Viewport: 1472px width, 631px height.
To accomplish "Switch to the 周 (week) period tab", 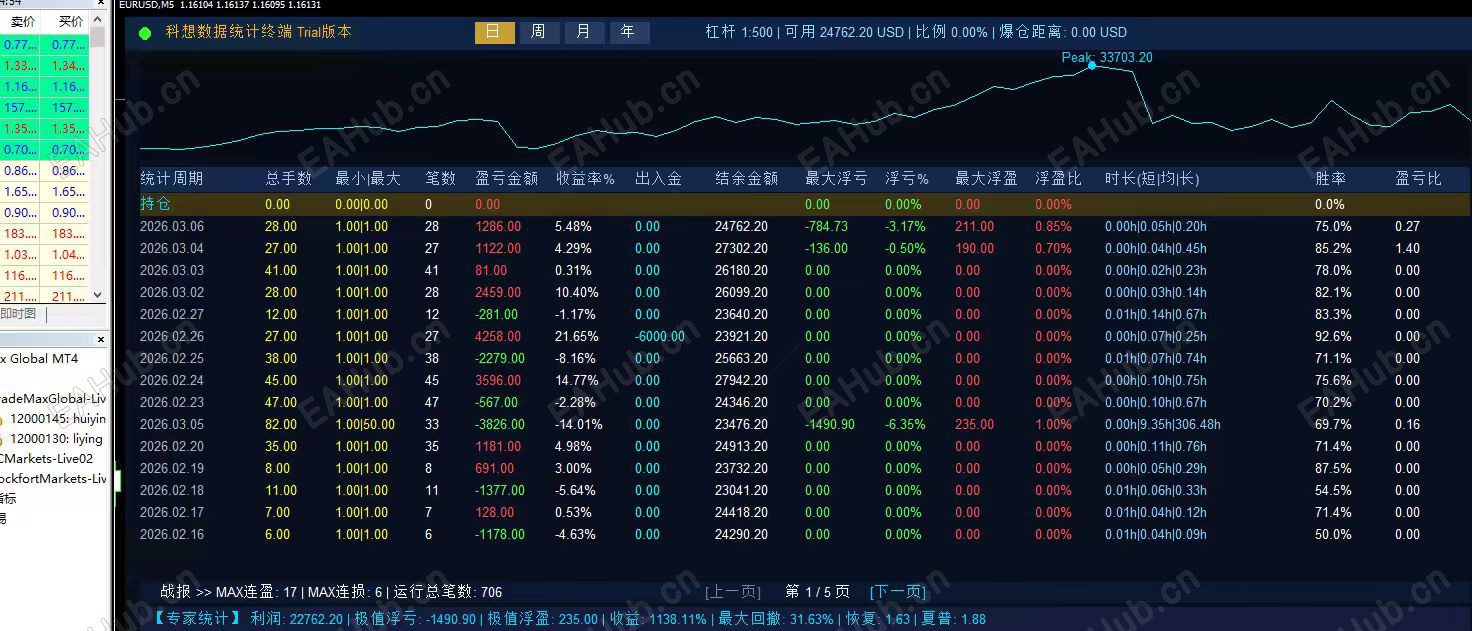I will (538, 32).
